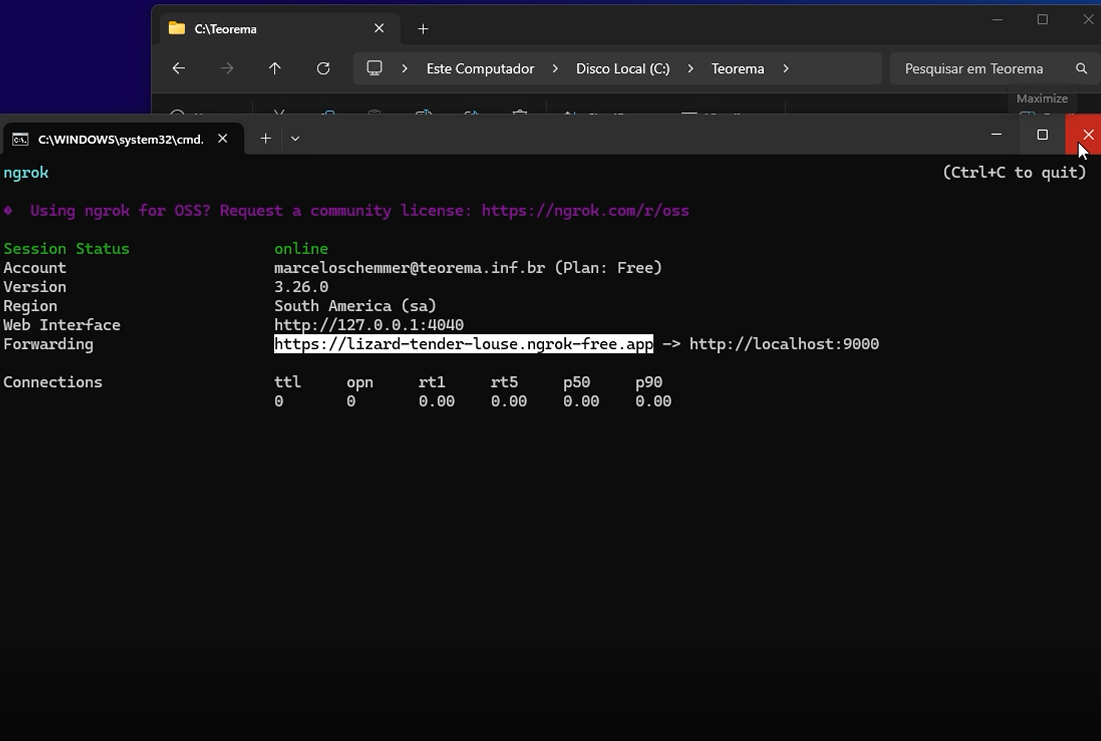The image size is (1101, 741).
Task: Click the search magnifier in Explorer
Action: [1081, 68]
